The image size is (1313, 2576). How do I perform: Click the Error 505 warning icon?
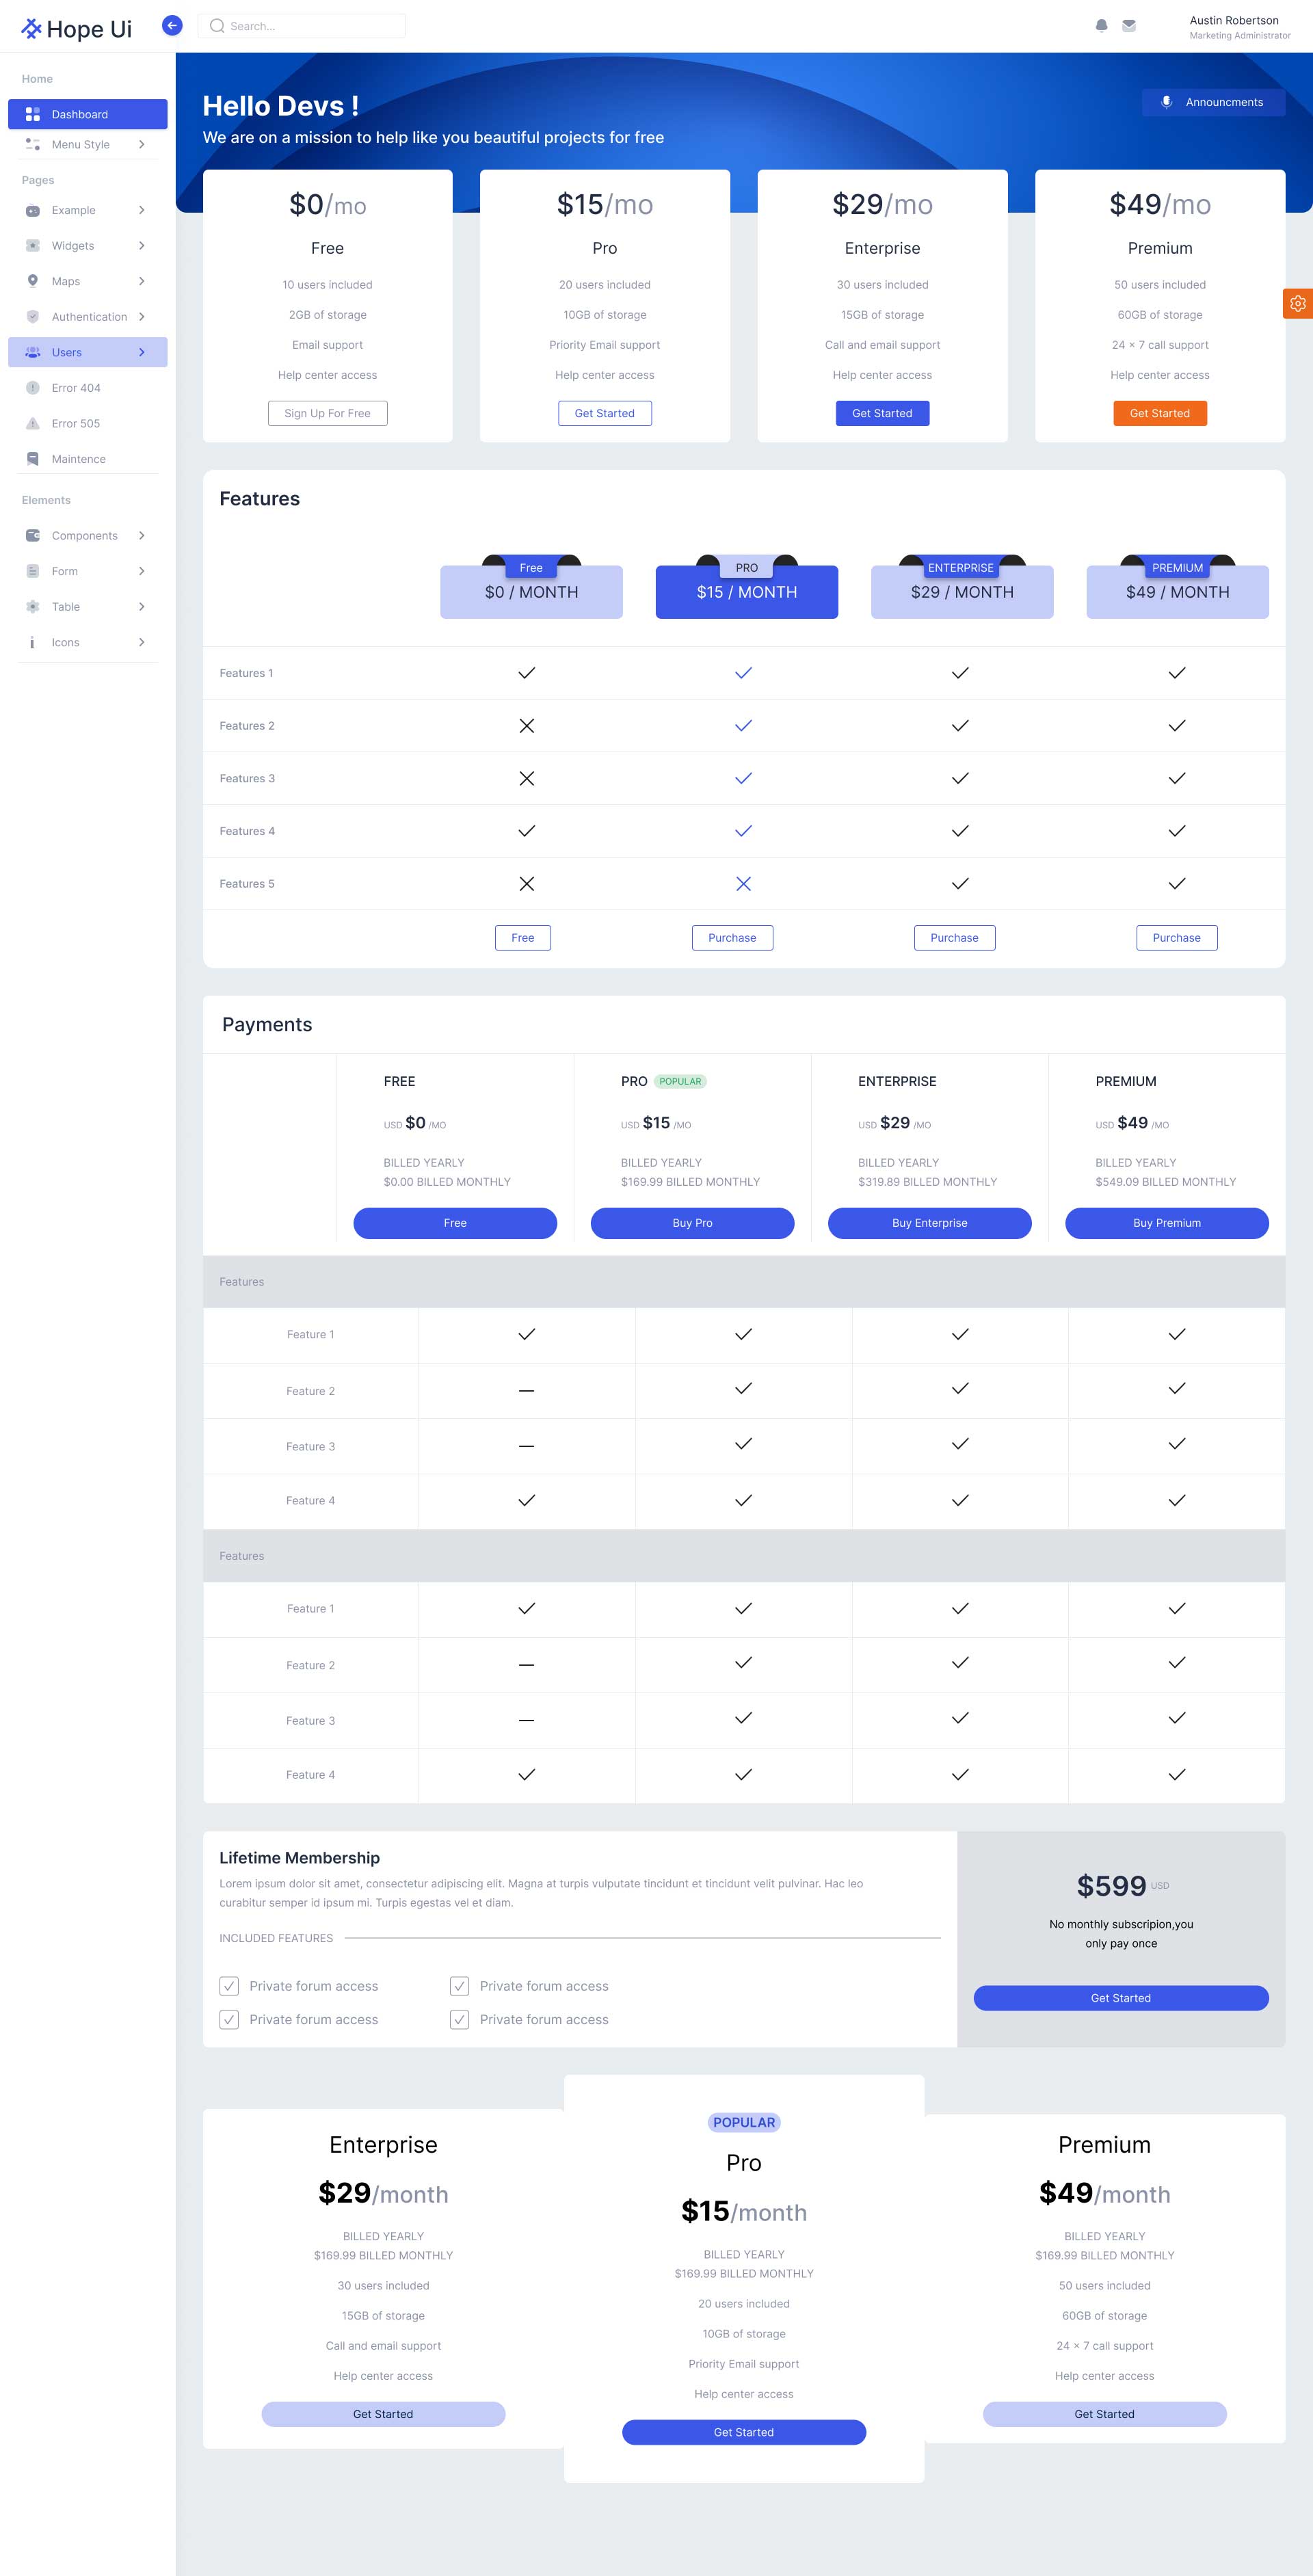(33, 424)
